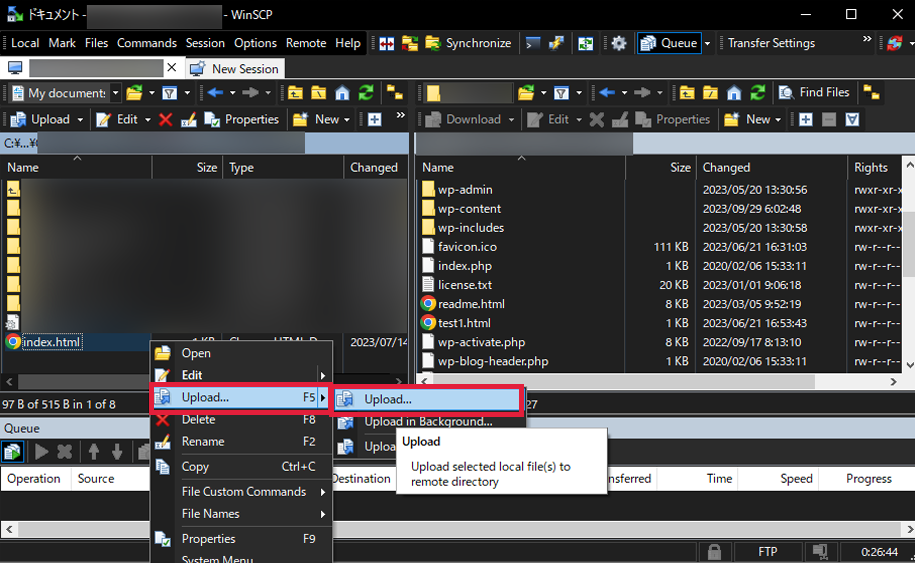The height and width of the screenshot is (563, 915).
Task: Click the local Edit toolbar button
Action: (117, 120)
